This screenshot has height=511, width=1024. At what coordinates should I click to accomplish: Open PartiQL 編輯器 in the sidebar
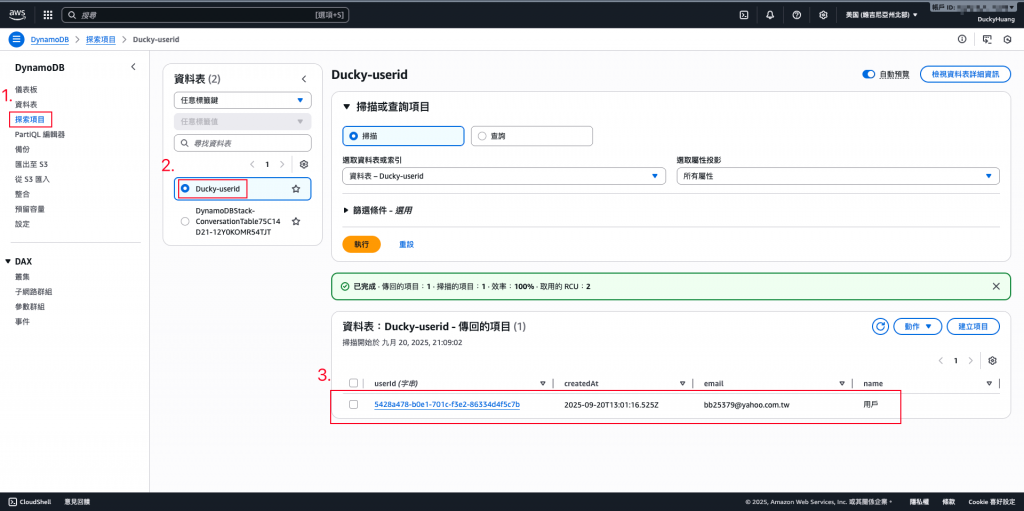click(40, 135)
